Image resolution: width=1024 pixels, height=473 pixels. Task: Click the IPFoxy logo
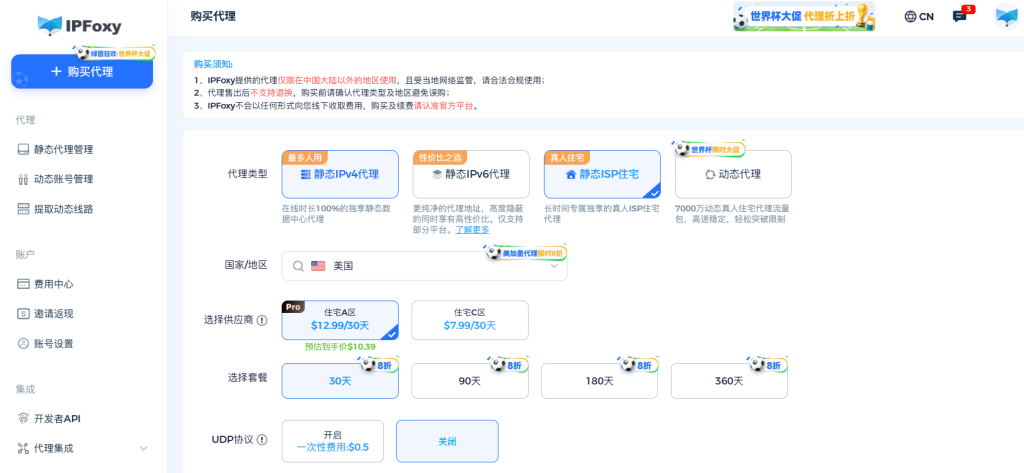pos(80,25)
